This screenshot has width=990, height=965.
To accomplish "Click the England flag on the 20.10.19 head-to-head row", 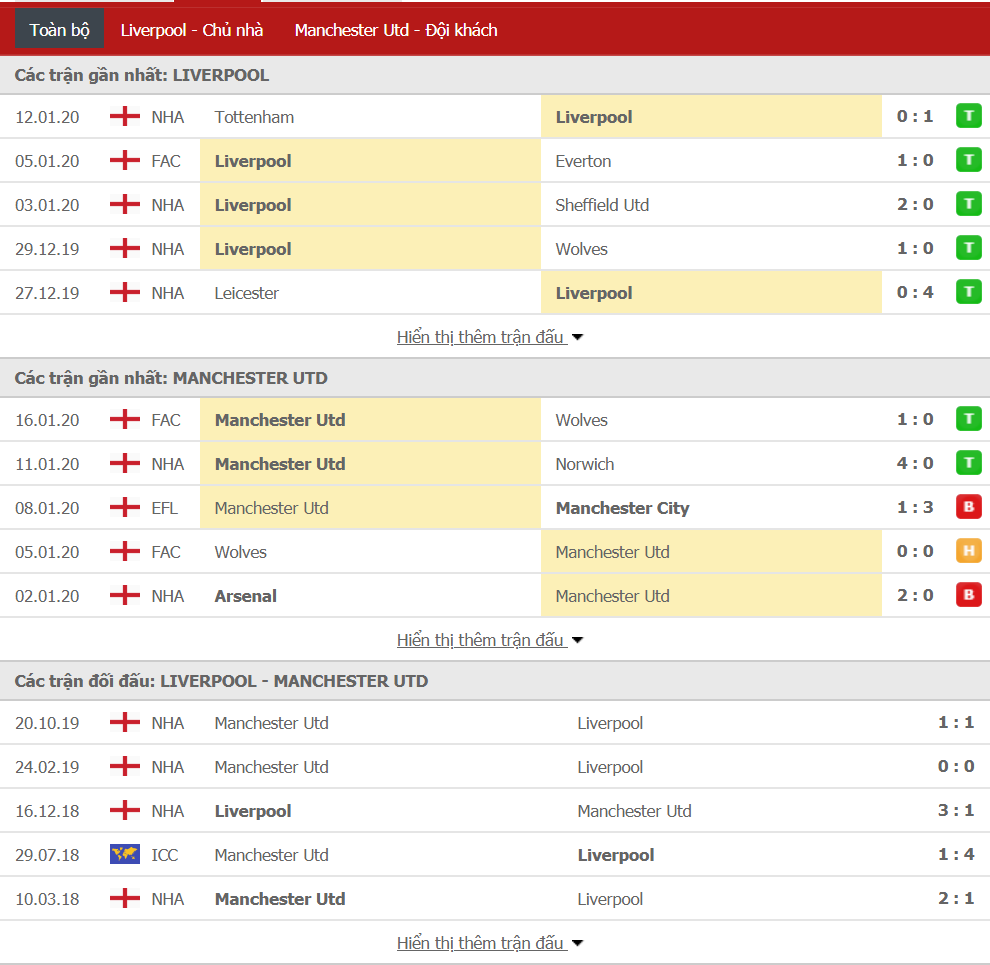I will (x=124, y=722).
